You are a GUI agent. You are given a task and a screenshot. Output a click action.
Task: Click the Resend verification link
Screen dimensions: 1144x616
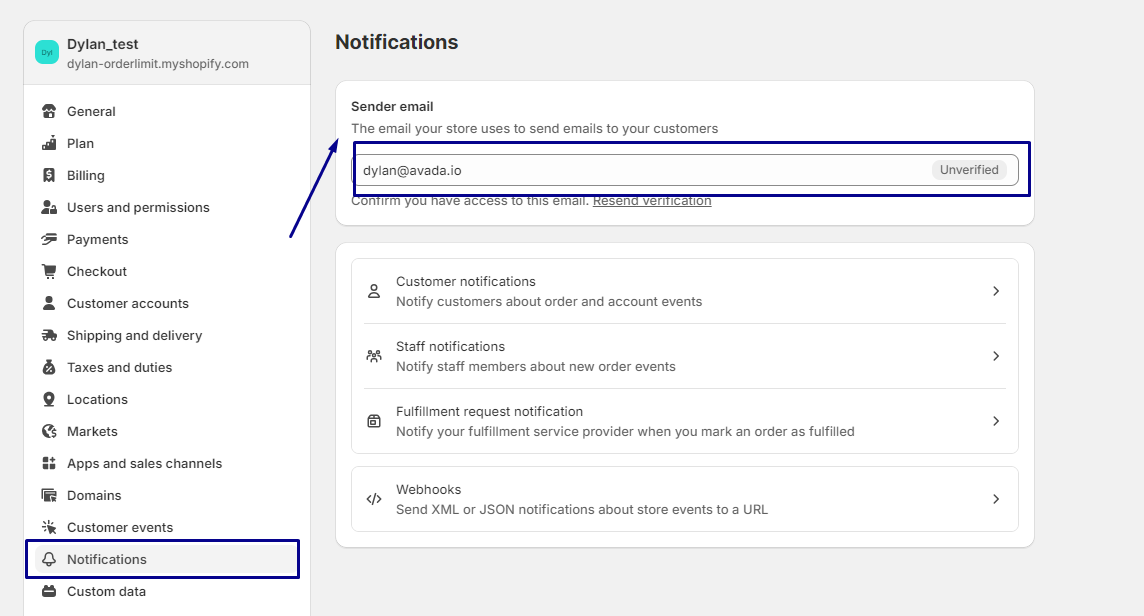(651, 200)
